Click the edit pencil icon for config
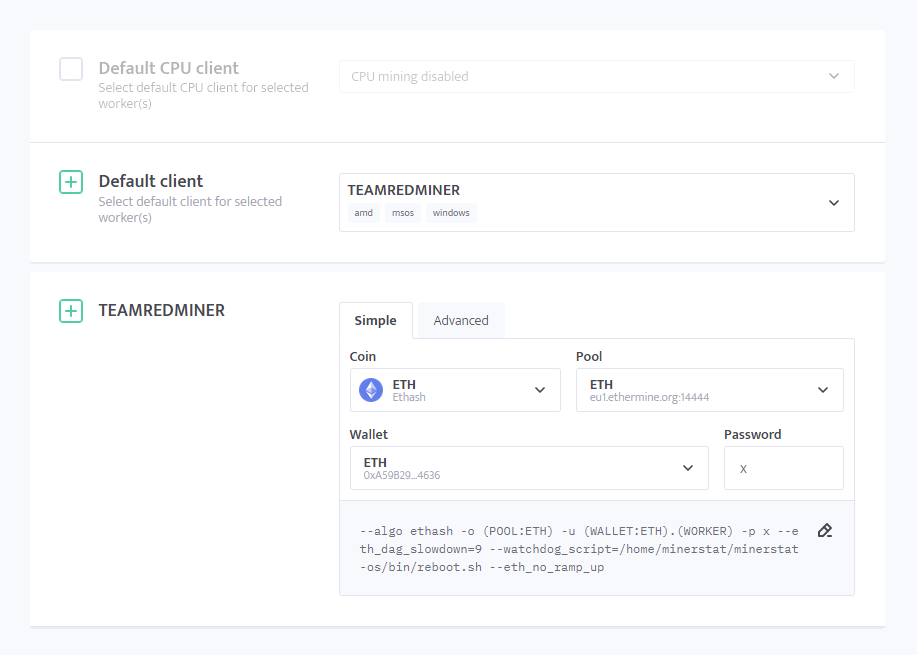 (825, 530)
